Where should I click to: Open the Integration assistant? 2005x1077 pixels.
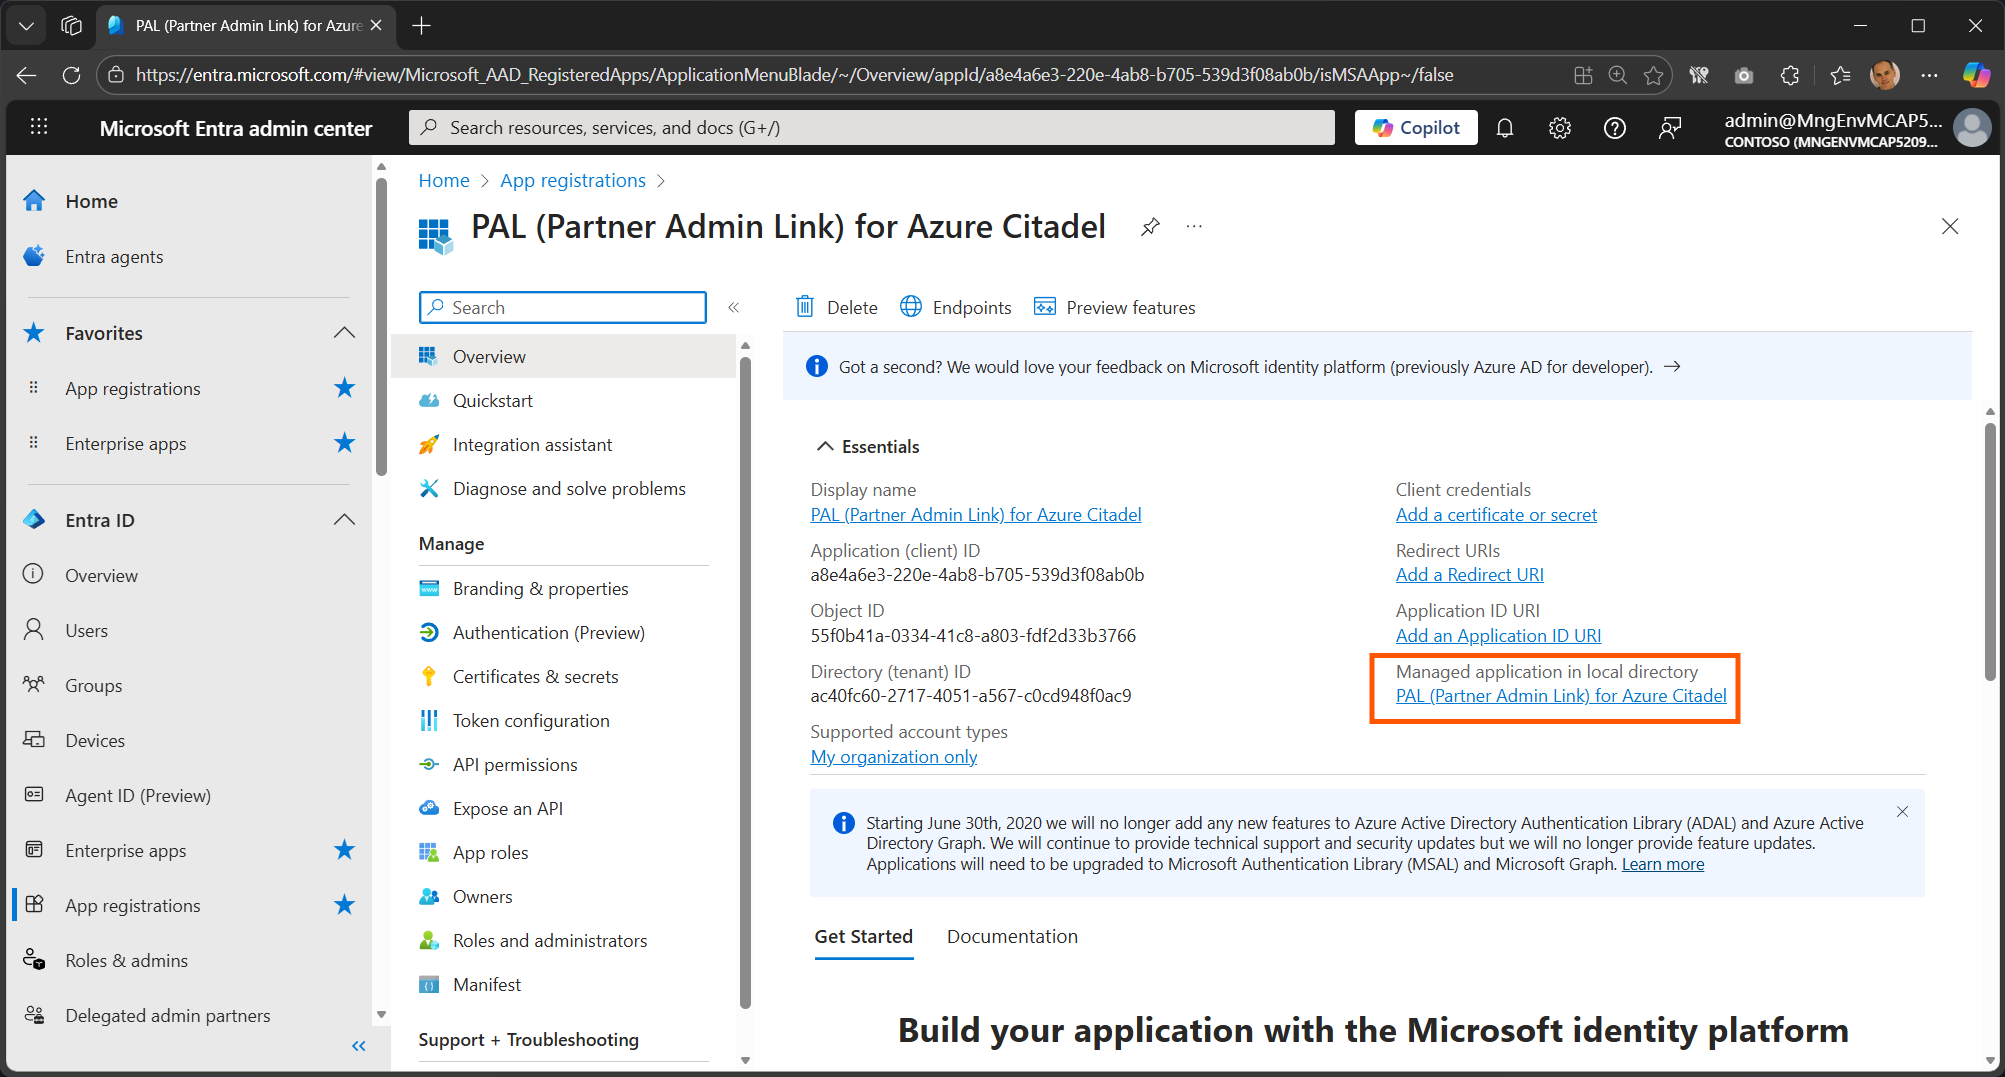[x=532, y=444]
